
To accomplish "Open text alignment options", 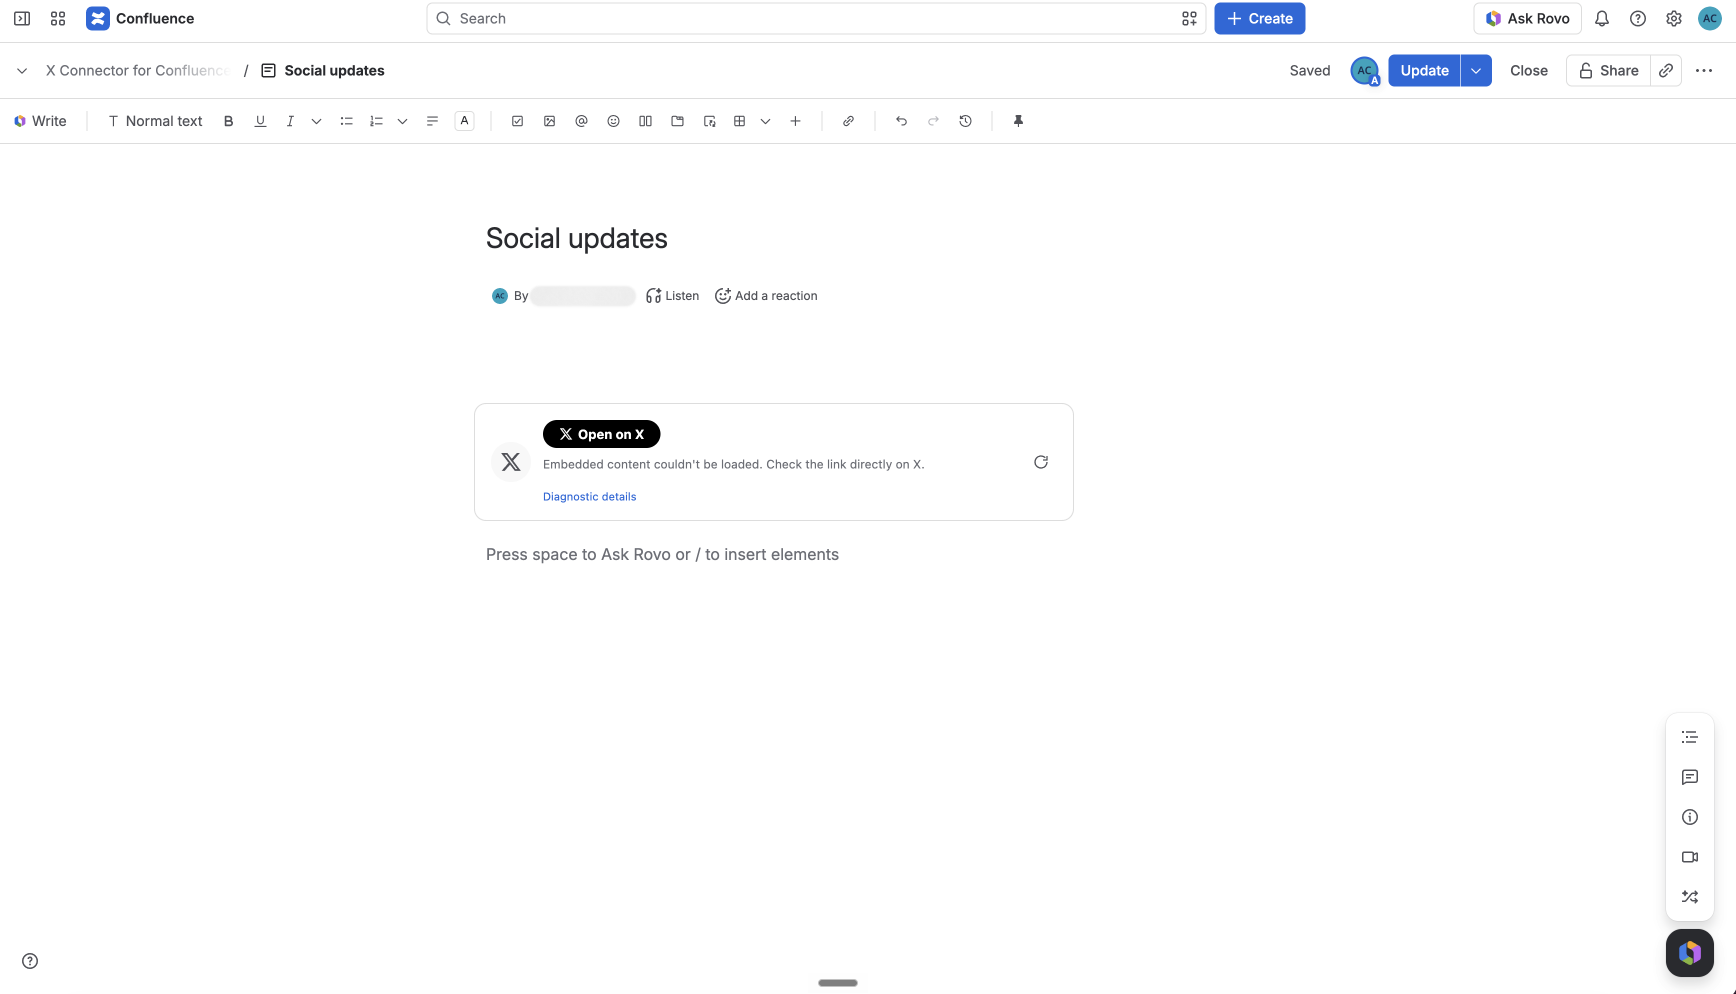I will (432, 121).
